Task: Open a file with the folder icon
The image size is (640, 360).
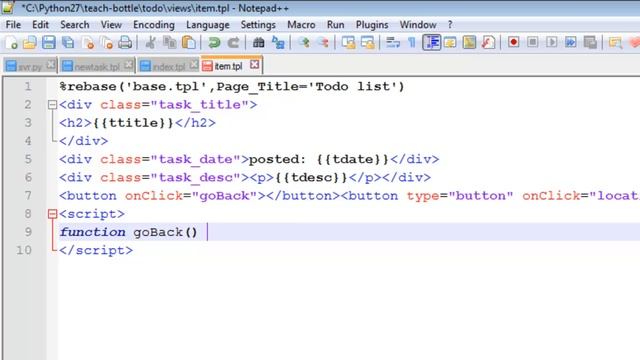Action: point(29,42)
